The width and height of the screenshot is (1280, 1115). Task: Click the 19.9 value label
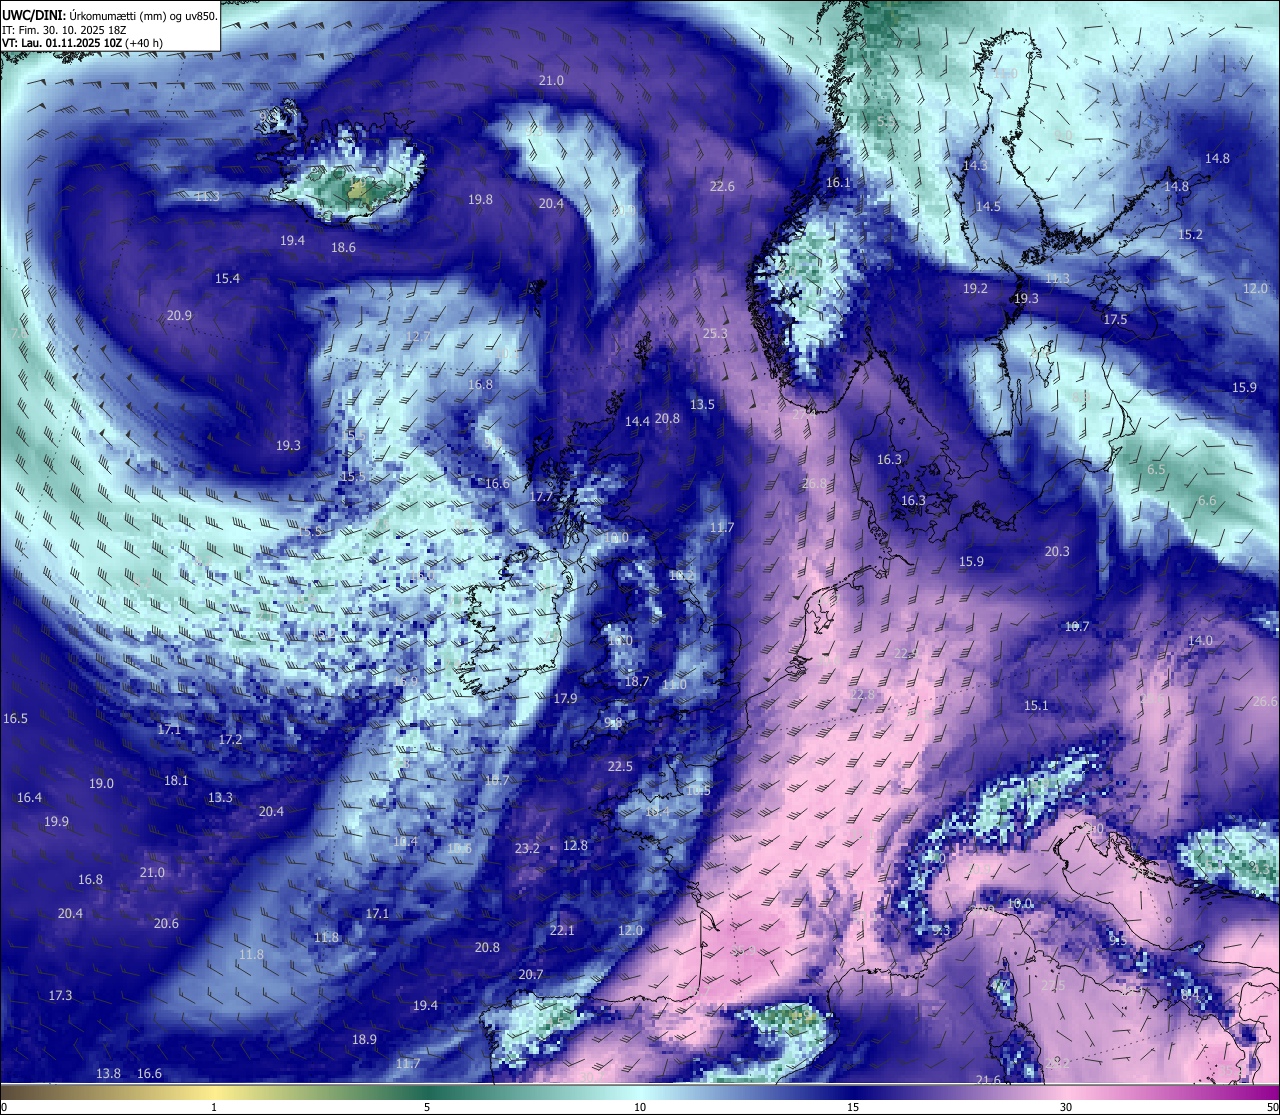pos(56,821)
